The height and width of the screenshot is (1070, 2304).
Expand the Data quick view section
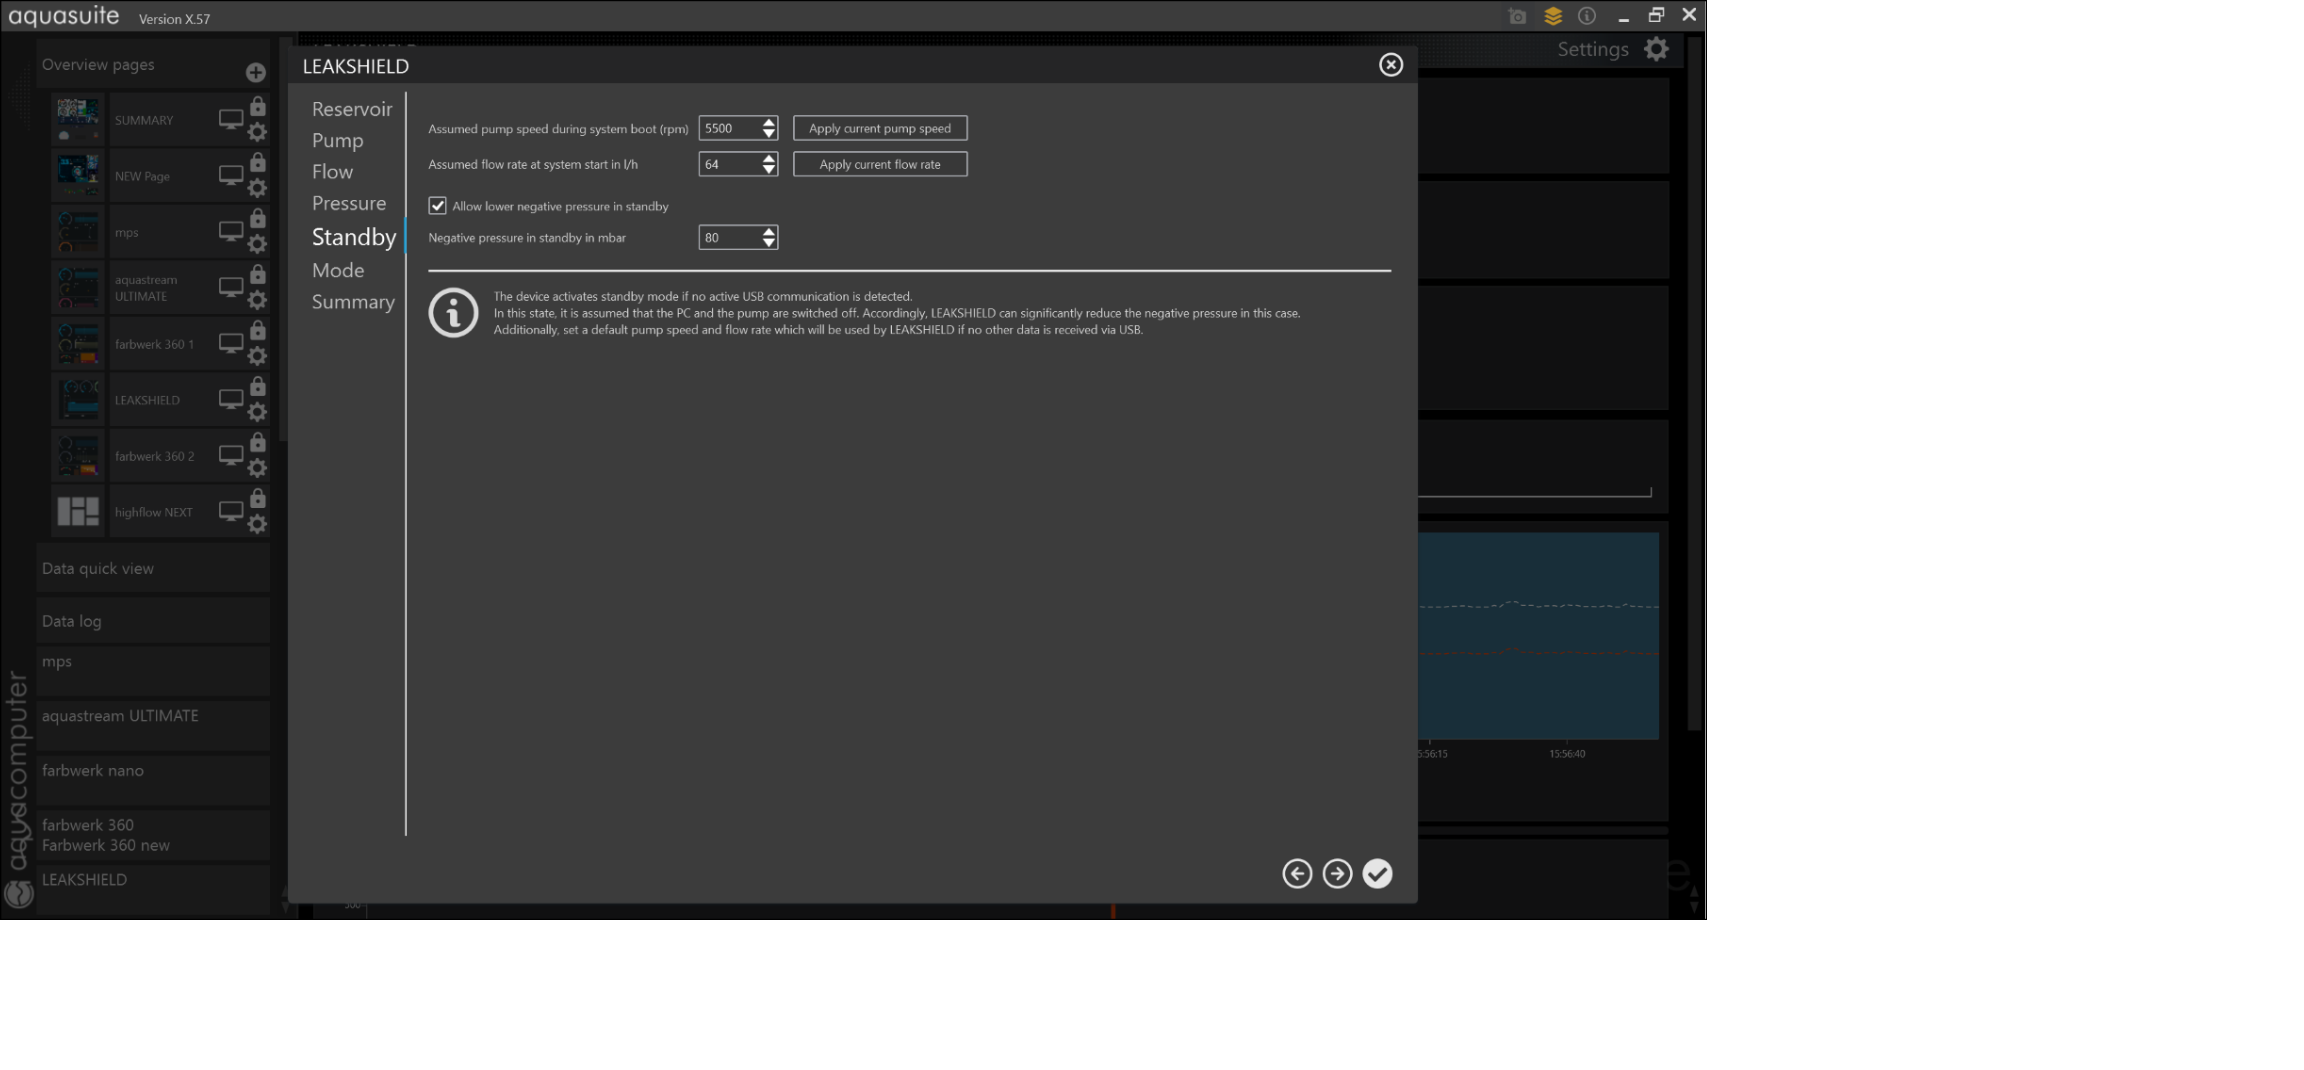pyautogui.click(x=153, y=568)
